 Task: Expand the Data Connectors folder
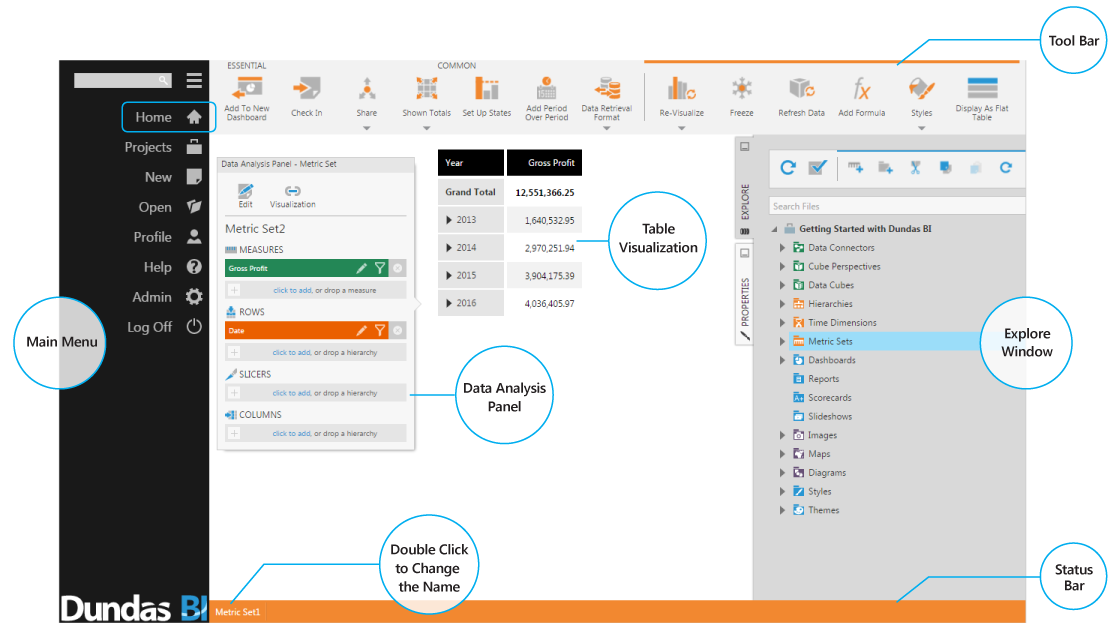tap(782, 248)
